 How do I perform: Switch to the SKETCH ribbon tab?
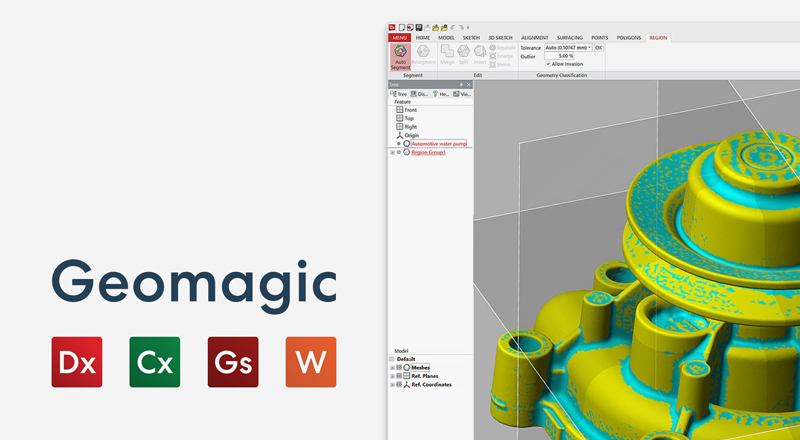coord(471,38)
